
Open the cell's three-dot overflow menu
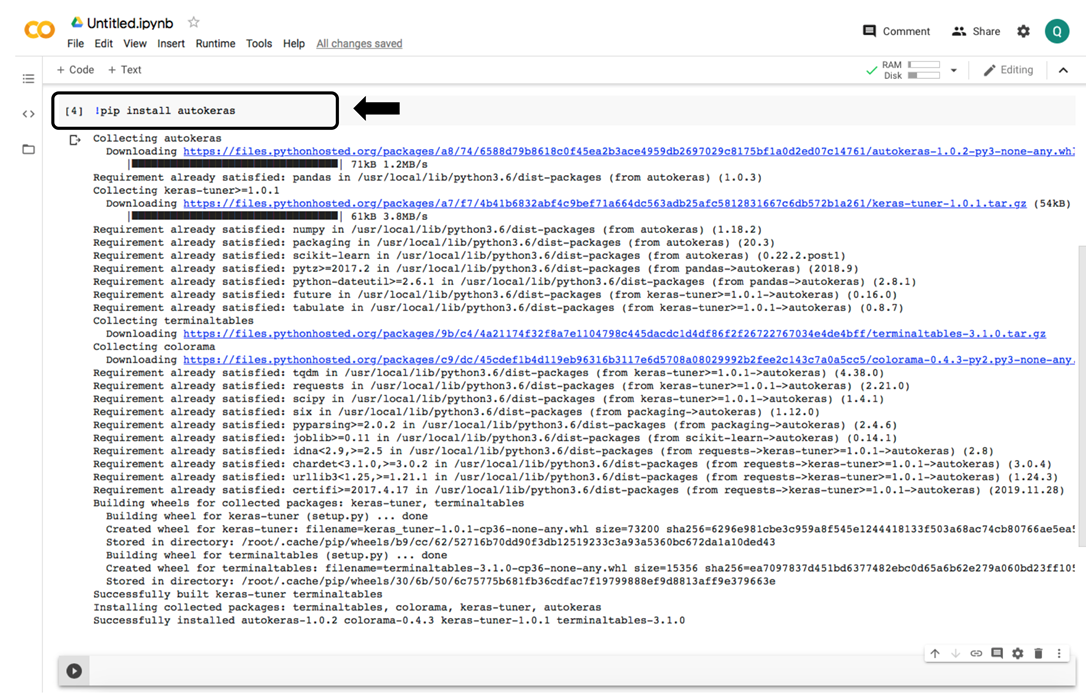[x=1059, y=653]
